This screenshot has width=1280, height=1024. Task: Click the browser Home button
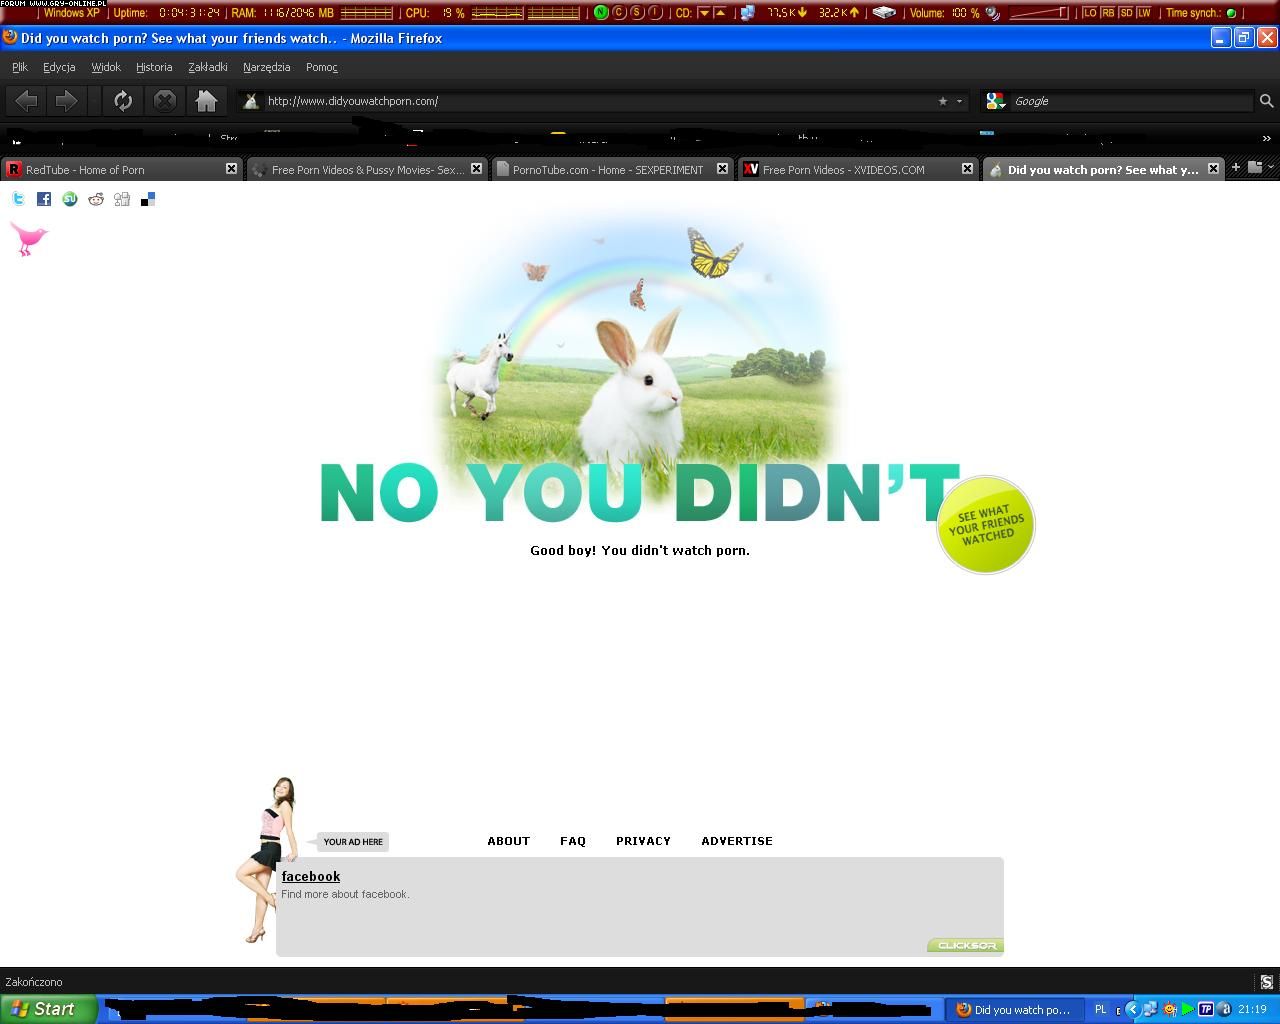[206, 101]
